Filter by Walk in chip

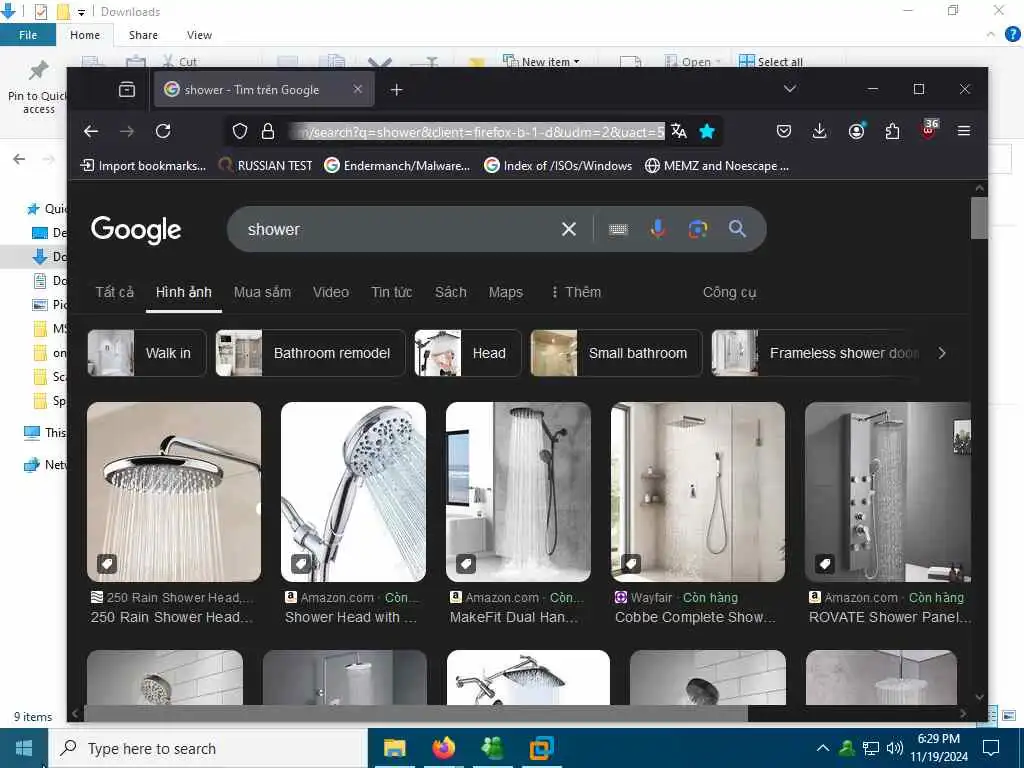[x=146, y=353]
